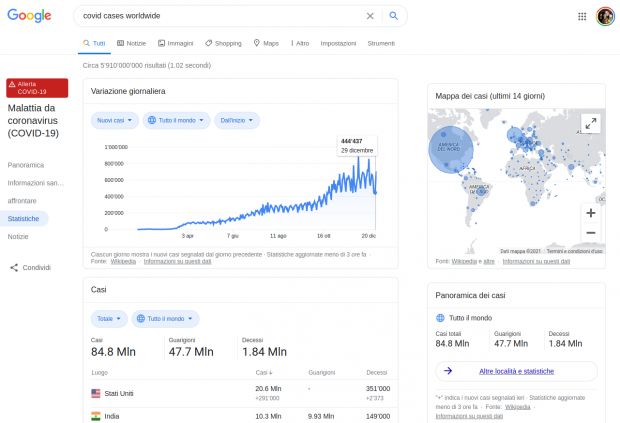620x423 pixels.
Task: Open chart's Tutto il mondo dropdown
Action: [176, 120]
